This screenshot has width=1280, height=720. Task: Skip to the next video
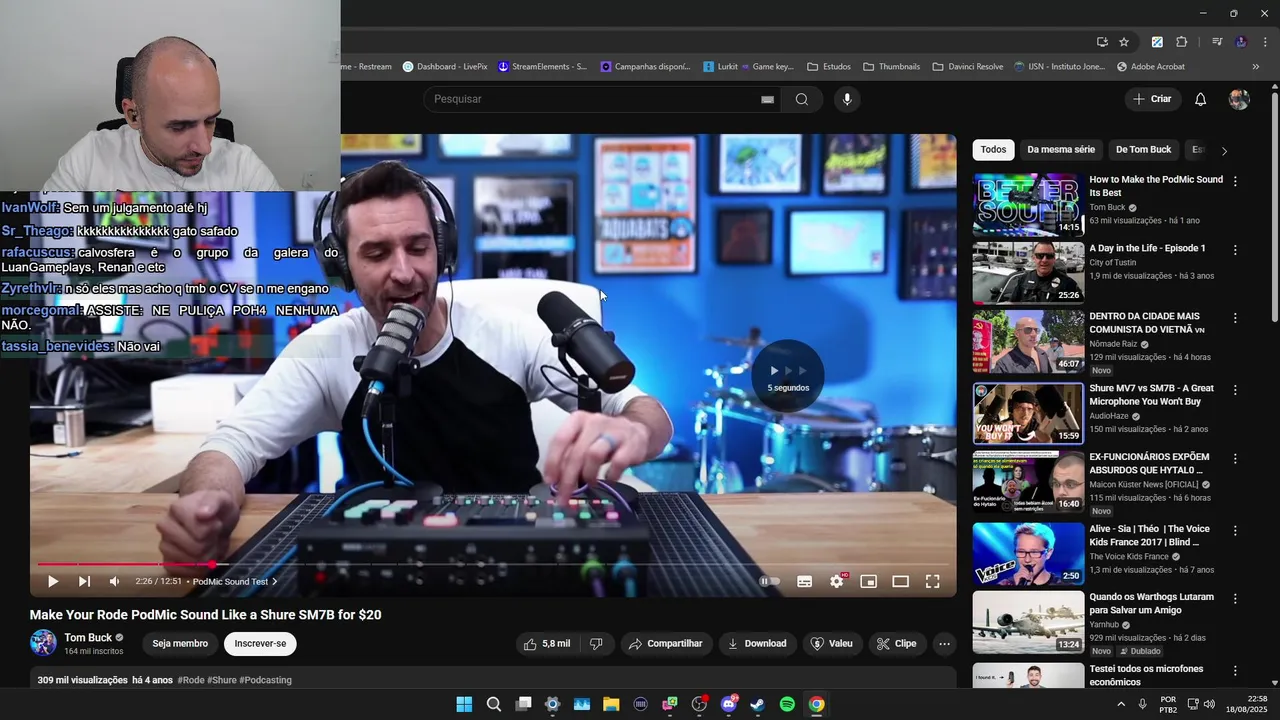[84, 581]
